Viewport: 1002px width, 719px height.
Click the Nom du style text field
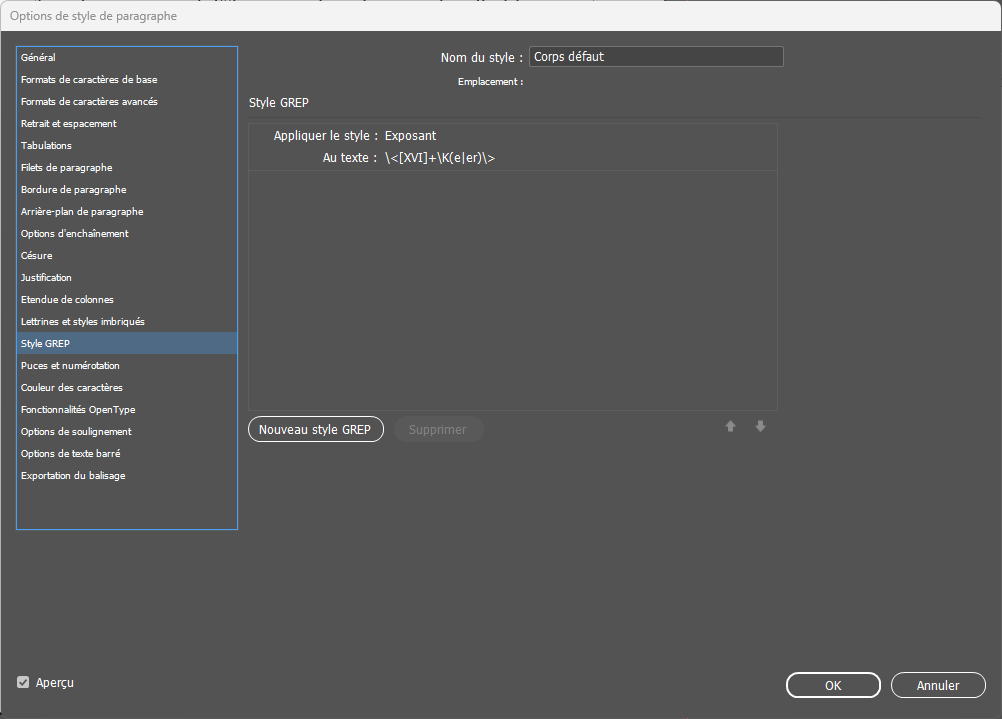655,57
